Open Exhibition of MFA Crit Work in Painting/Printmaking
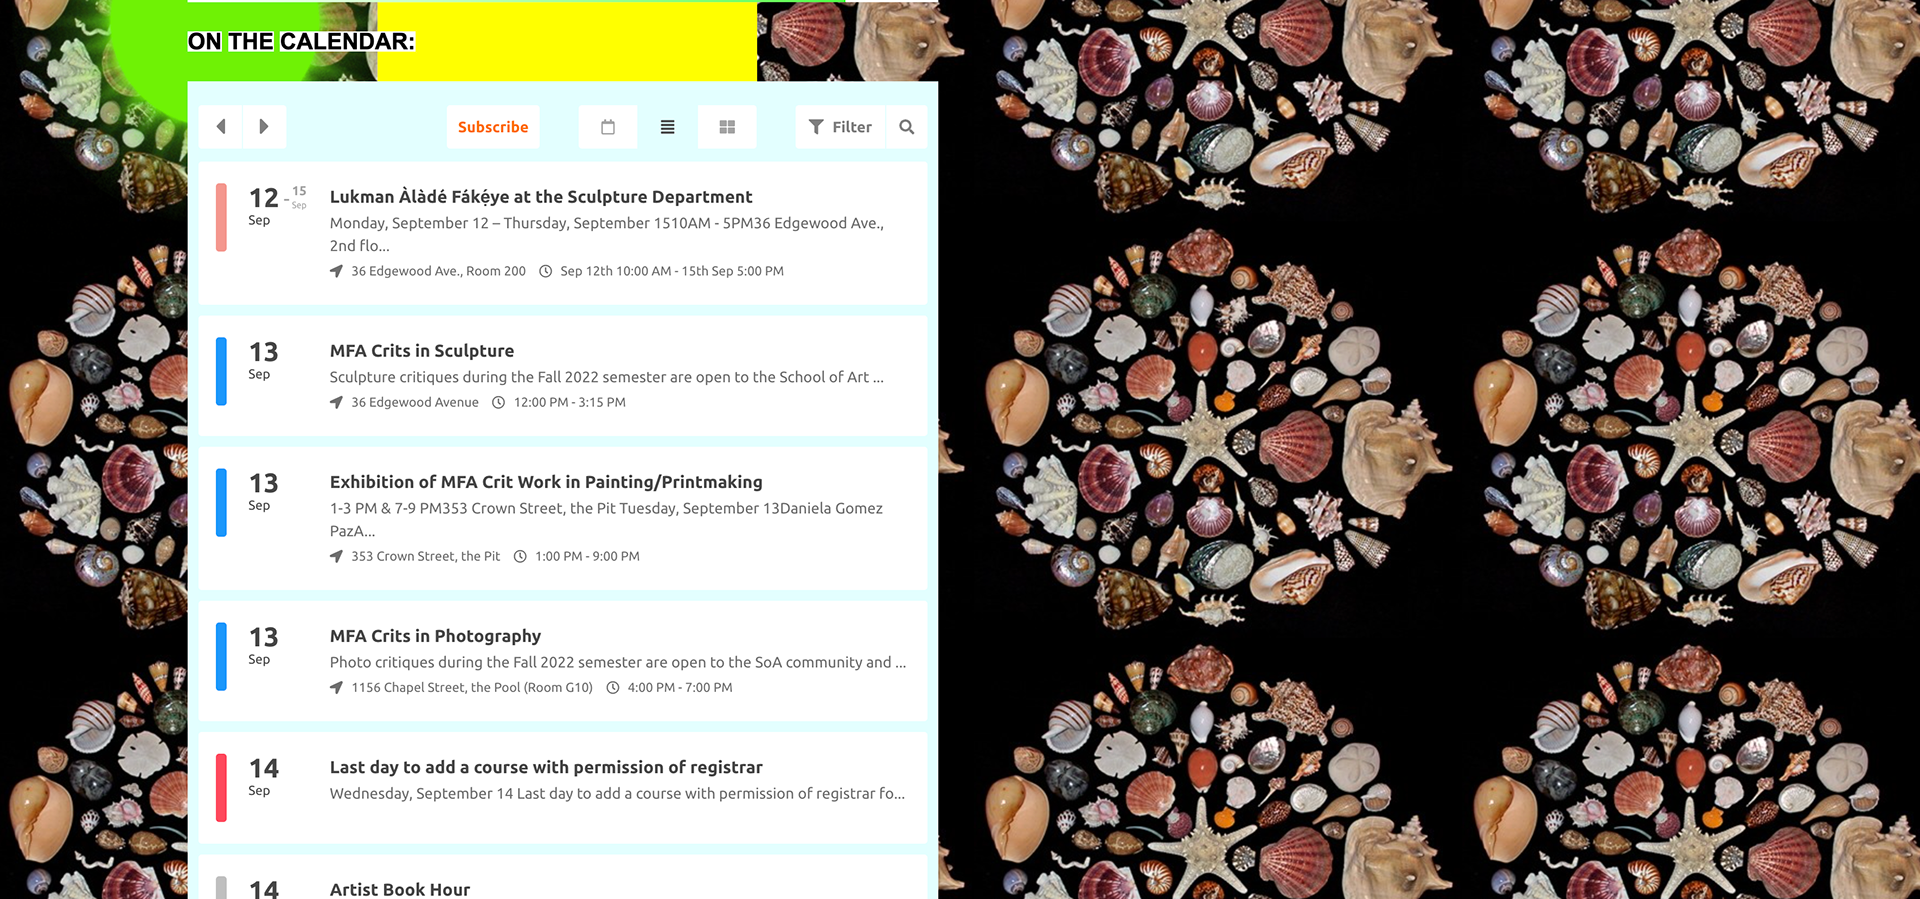 (x=546, y=482)
